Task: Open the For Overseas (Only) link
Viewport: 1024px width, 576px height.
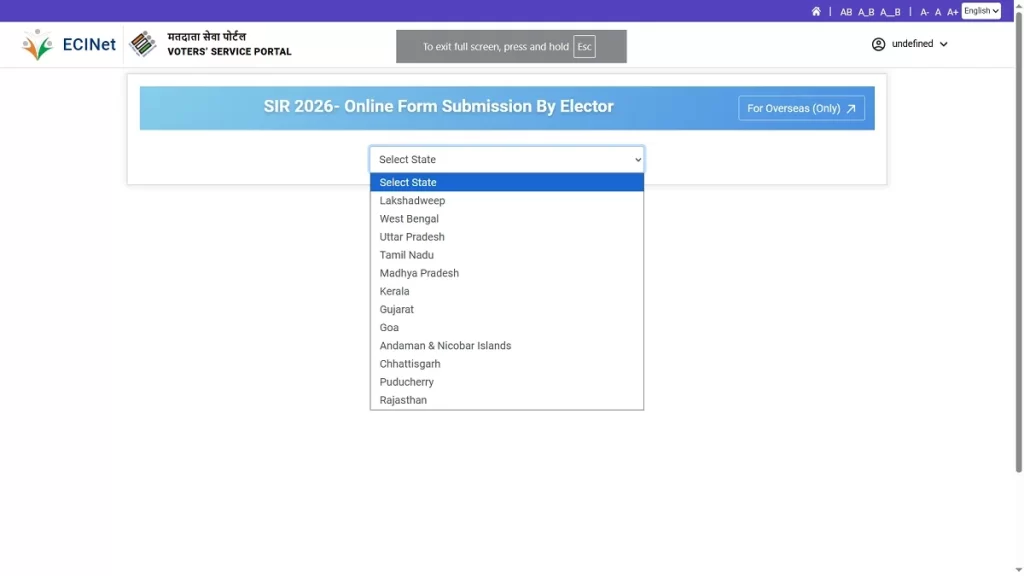Action: click(x=801, y=108)
